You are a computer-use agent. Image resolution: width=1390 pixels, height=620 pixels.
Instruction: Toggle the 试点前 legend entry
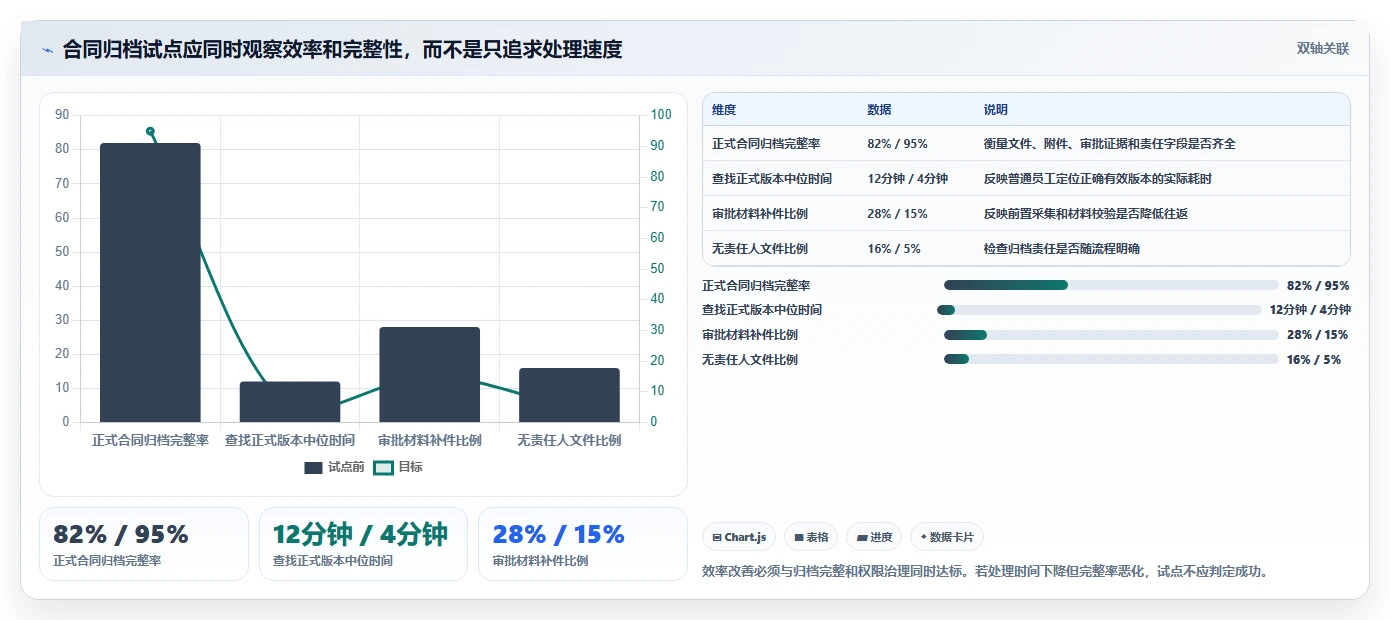334,467
